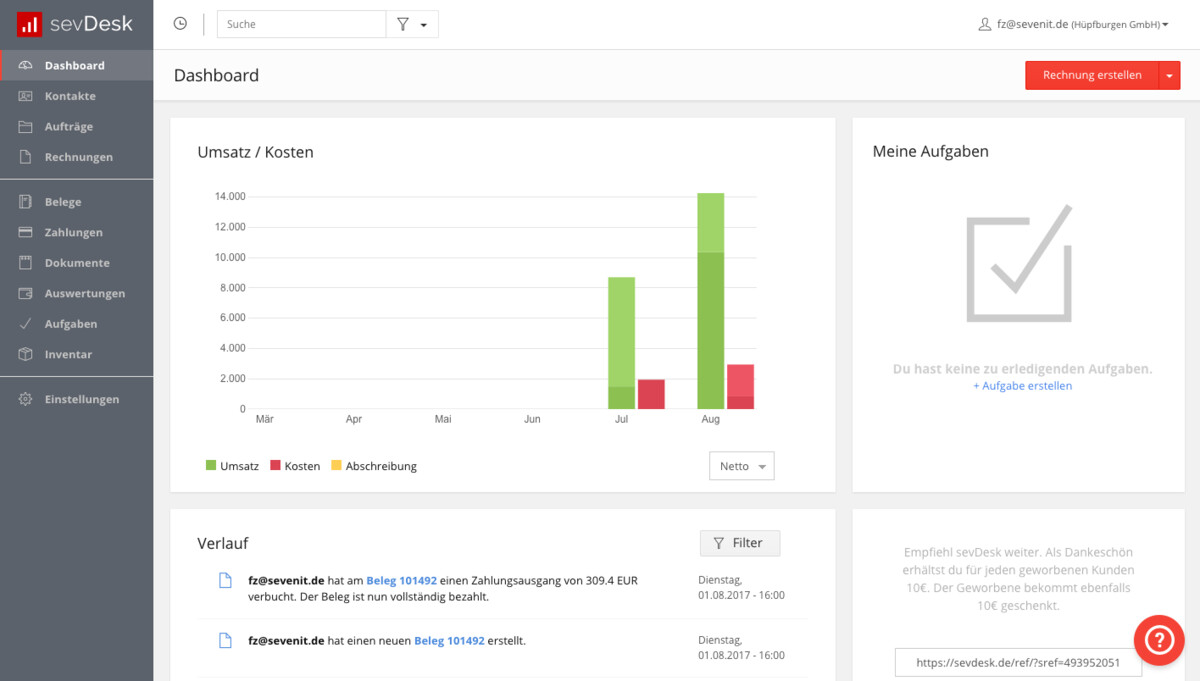Image resolution: width=1200 pixels, height=681 pixels.
Task: Click the search filter funnel icon
Action: tap(403, 24)
